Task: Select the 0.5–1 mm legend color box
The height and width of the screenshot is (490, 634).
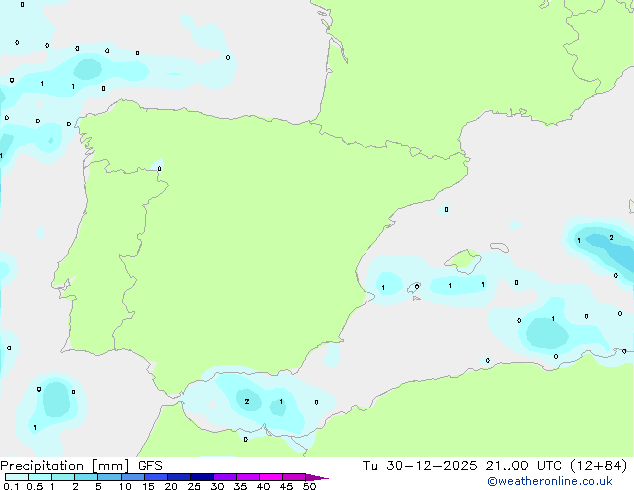Action: [x=40, y=477]
